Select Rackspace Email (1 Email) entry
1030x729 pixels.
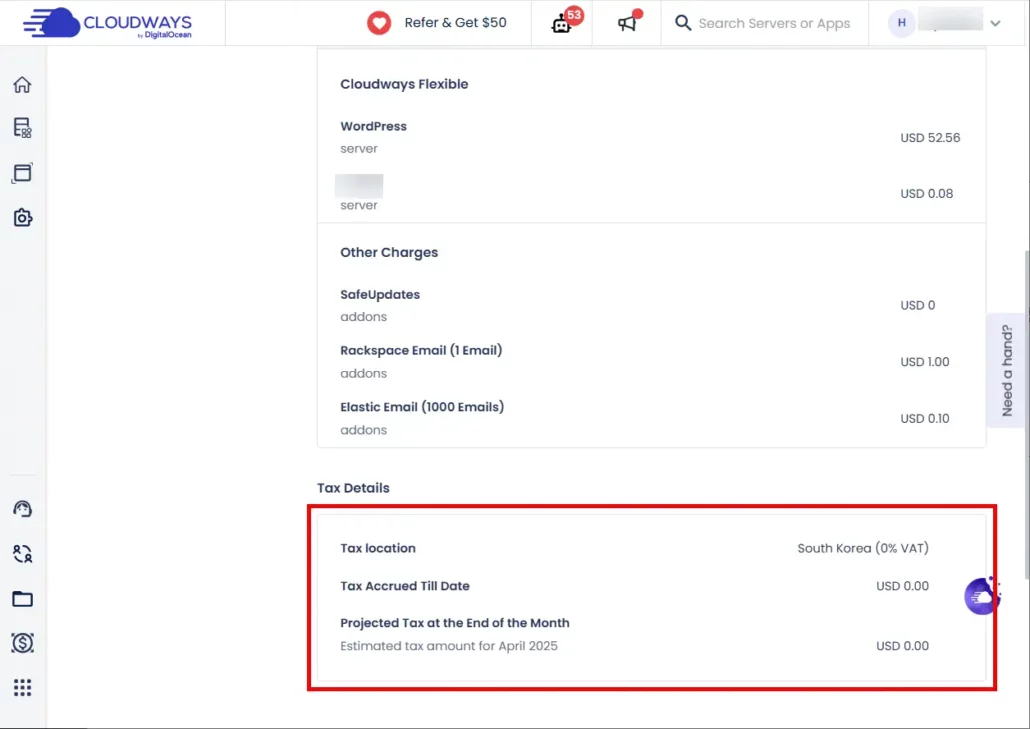[x=421, y=351]
